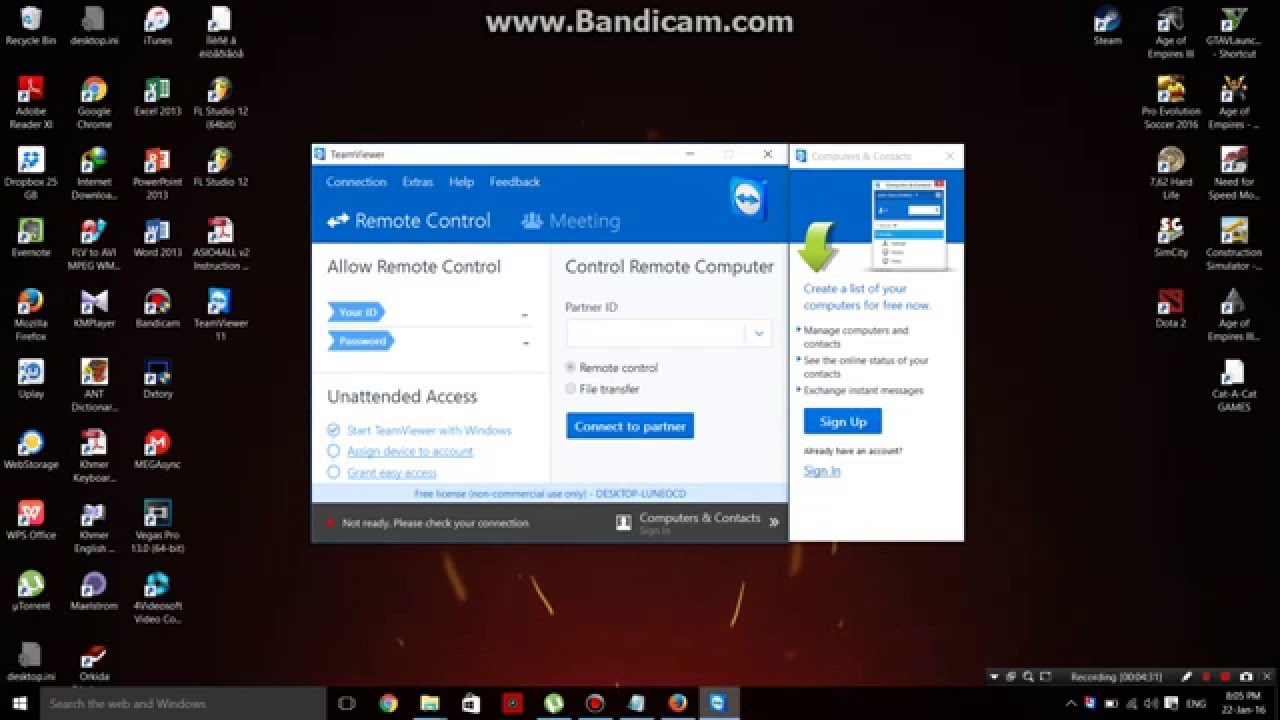This screenshot has width=1280, height=720.
Task: Click the Windows Start button
Action: pyautogui.click(x=20, y=703)
